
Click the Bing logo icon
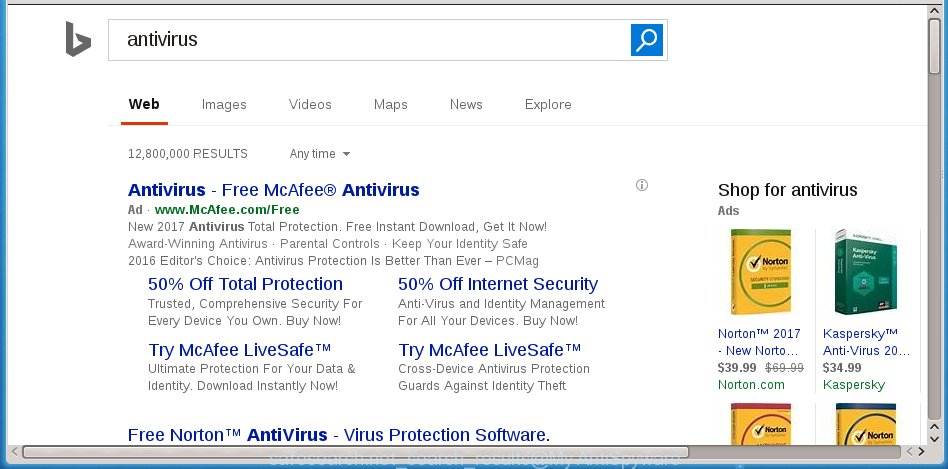click(x=78, y=39)
